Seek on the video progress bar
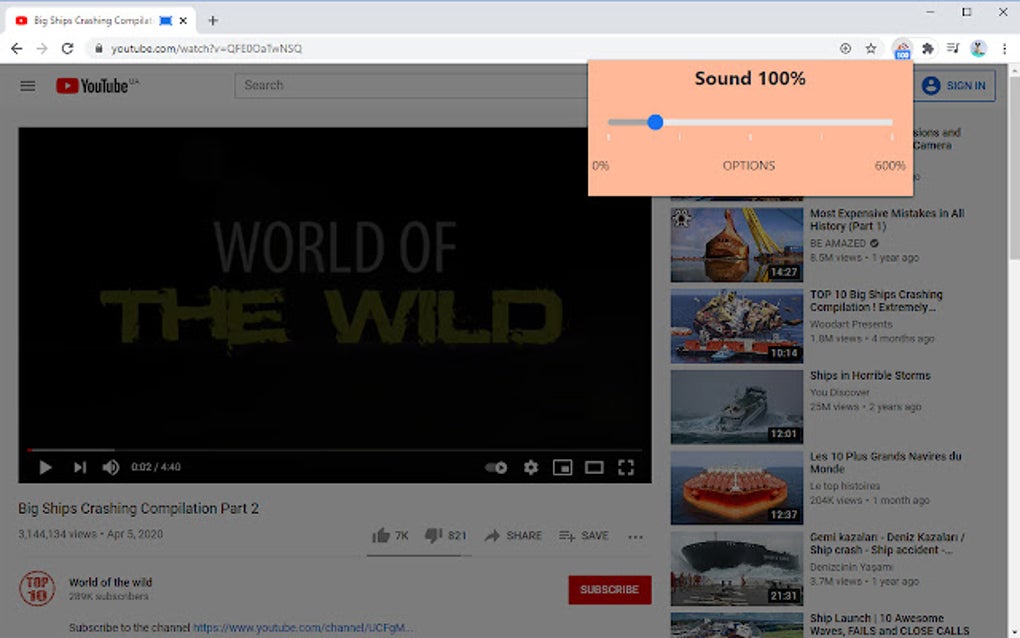This screenshot has width=1020, height=638. 334,449
